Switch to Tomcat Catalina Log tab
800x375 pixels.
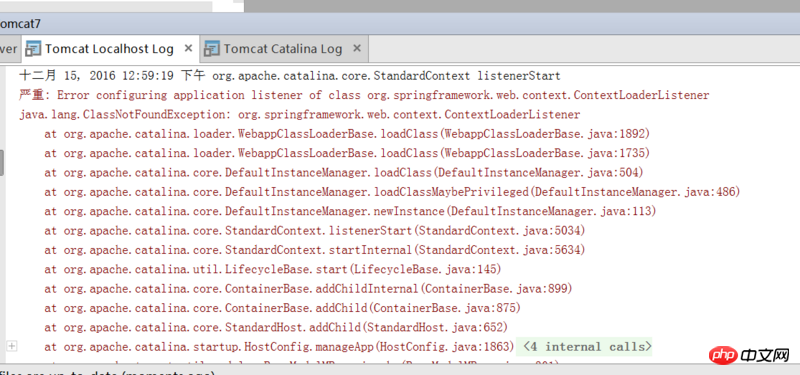(x=283, y=49)
